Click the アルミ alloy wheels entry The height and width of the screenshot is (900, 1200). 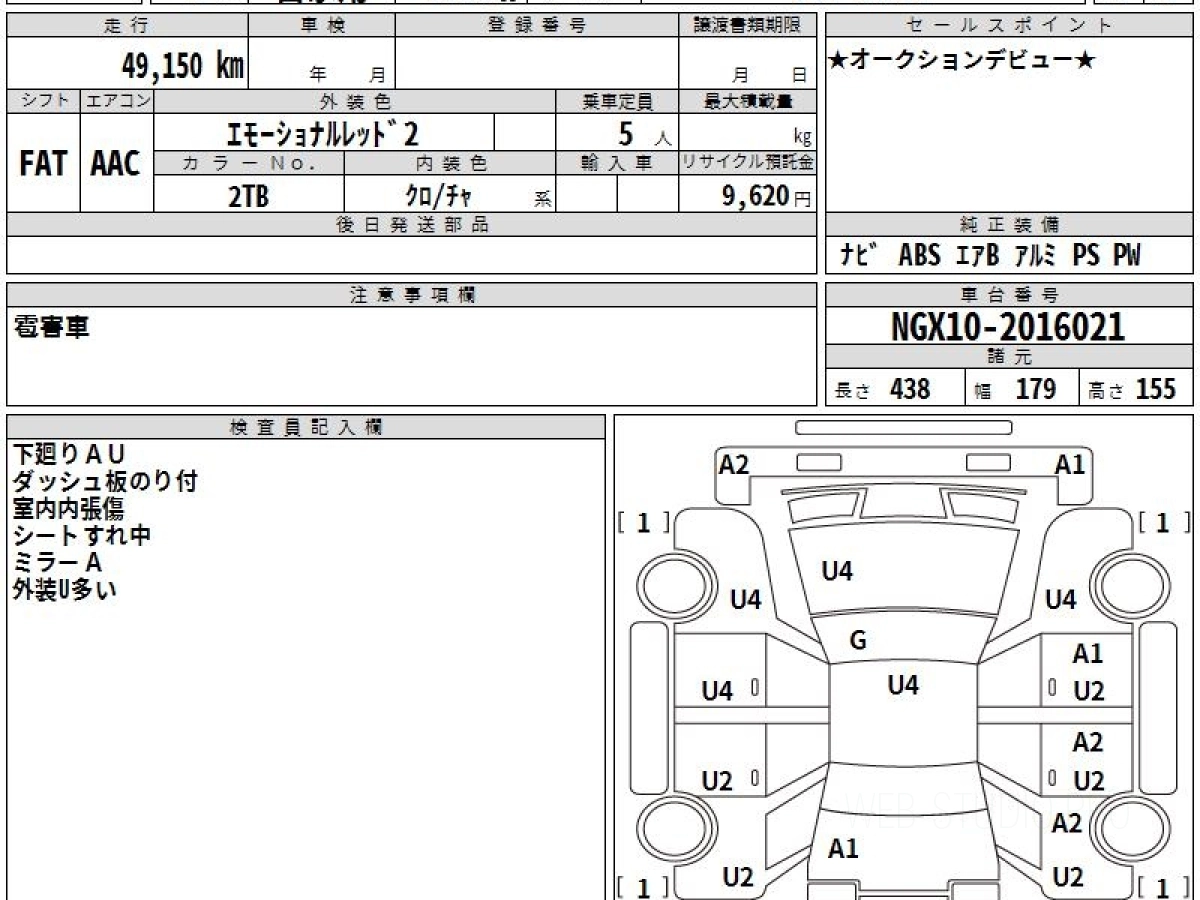pos(1035,256)
